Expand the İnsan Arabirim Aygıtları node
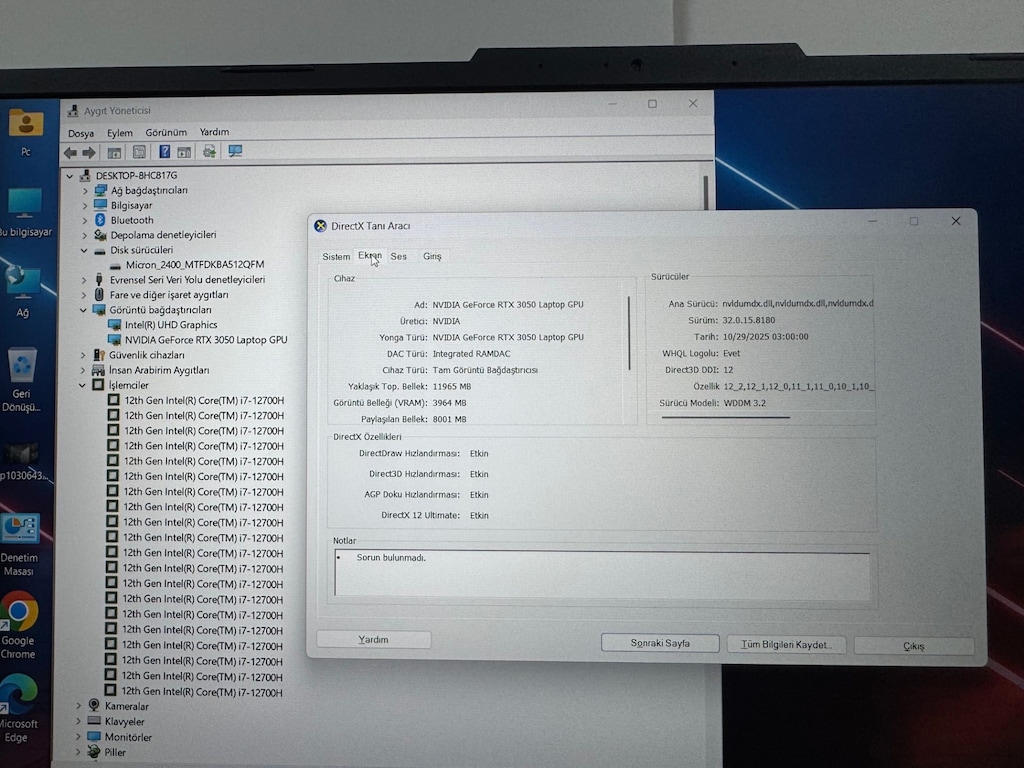This screenshot has height=768, width=1024. coord(83,370)
